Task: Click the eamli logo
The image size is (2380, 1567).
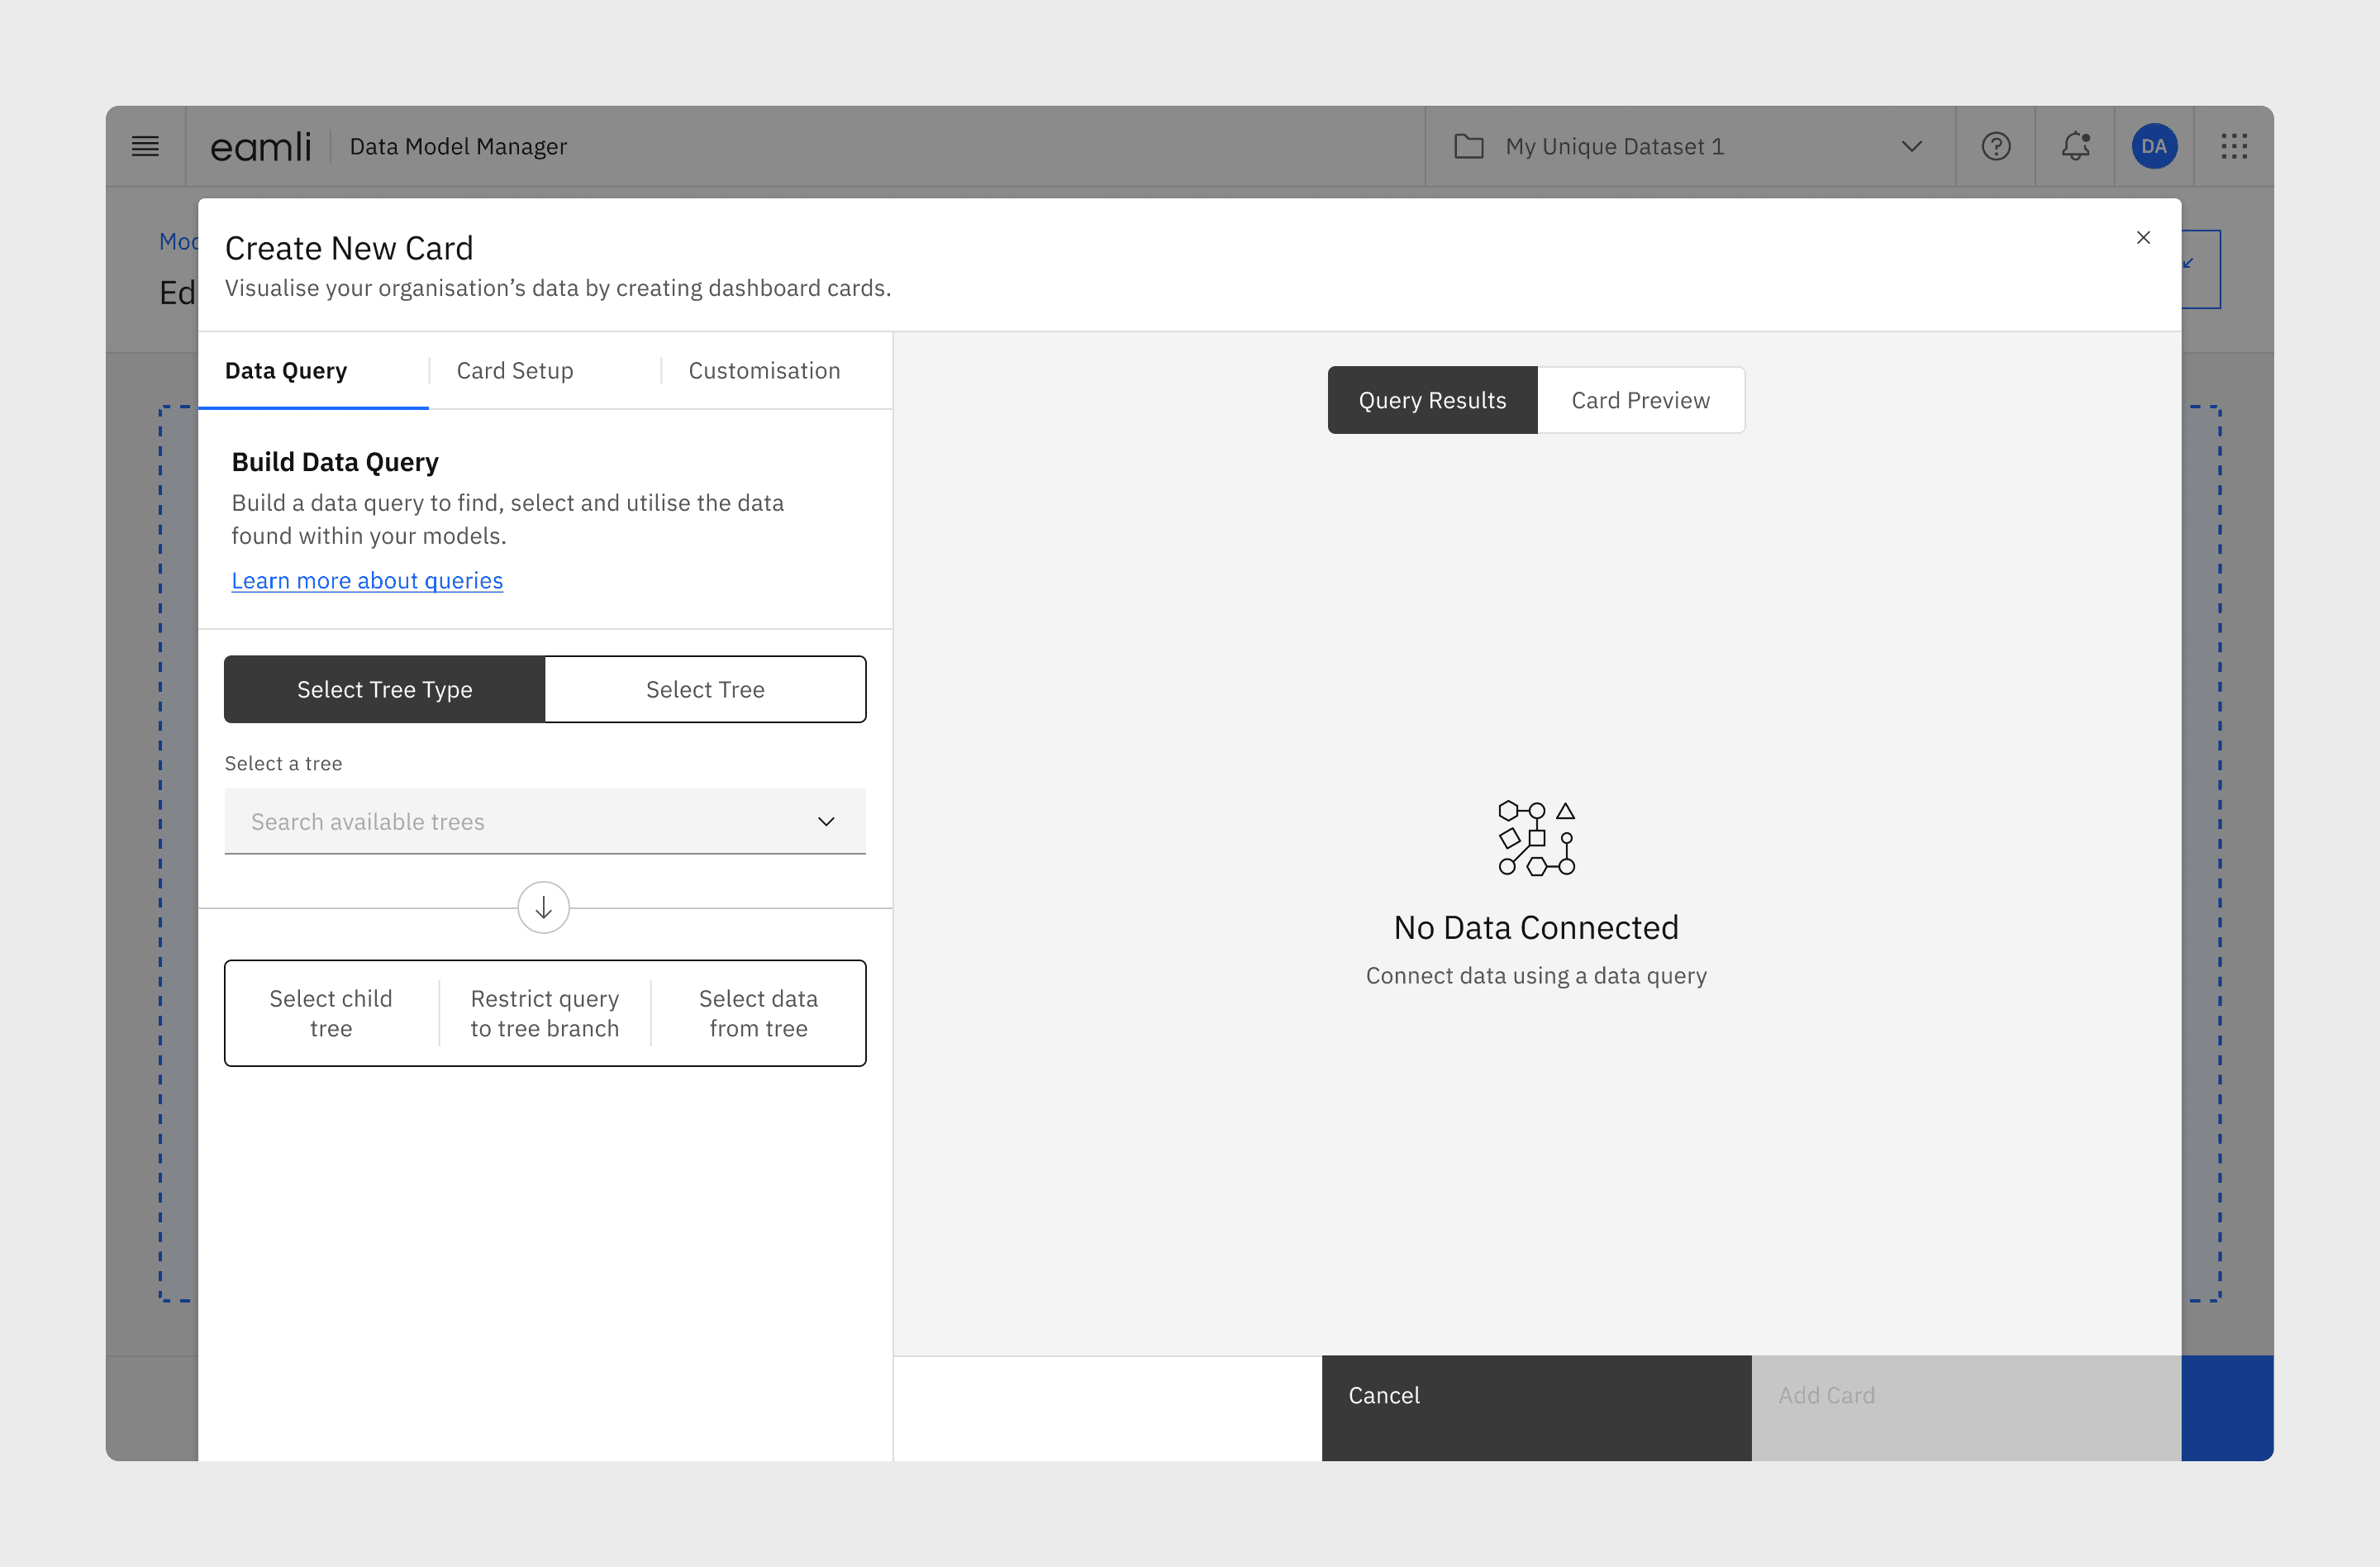Action: pyautogui.click(x=260, y=147)
